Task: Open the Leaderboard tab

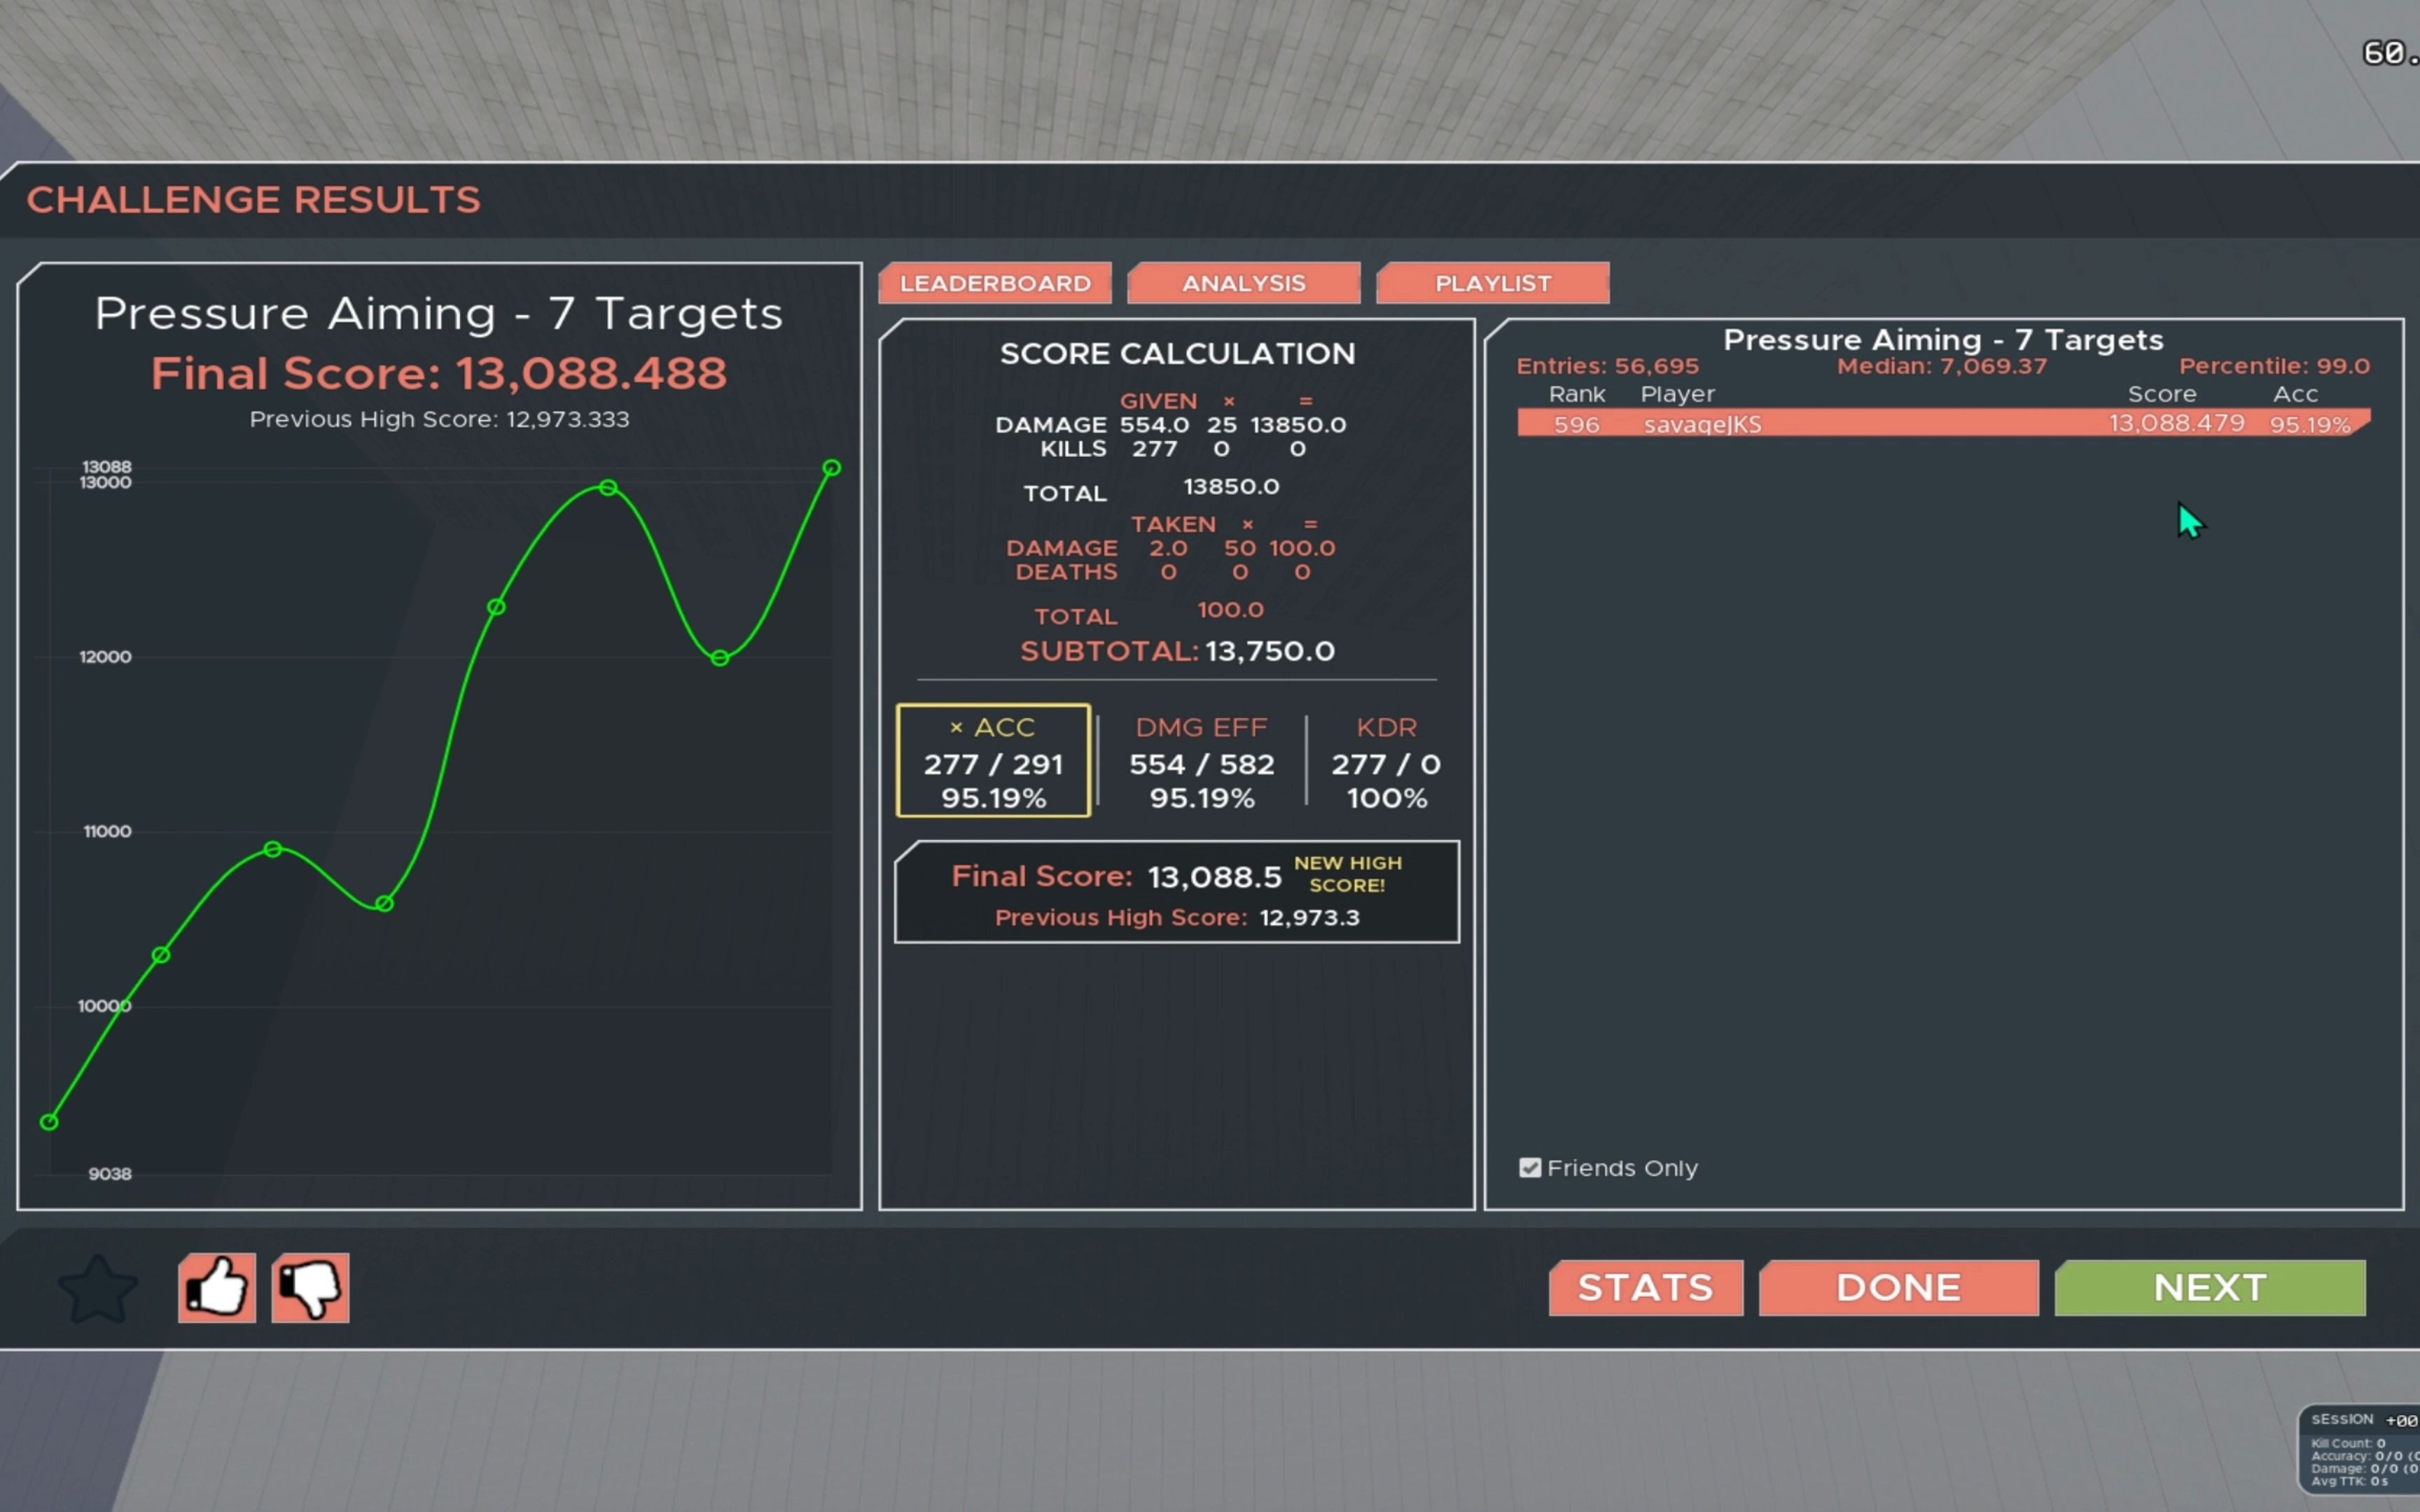Action: click(x=995, y=283)
